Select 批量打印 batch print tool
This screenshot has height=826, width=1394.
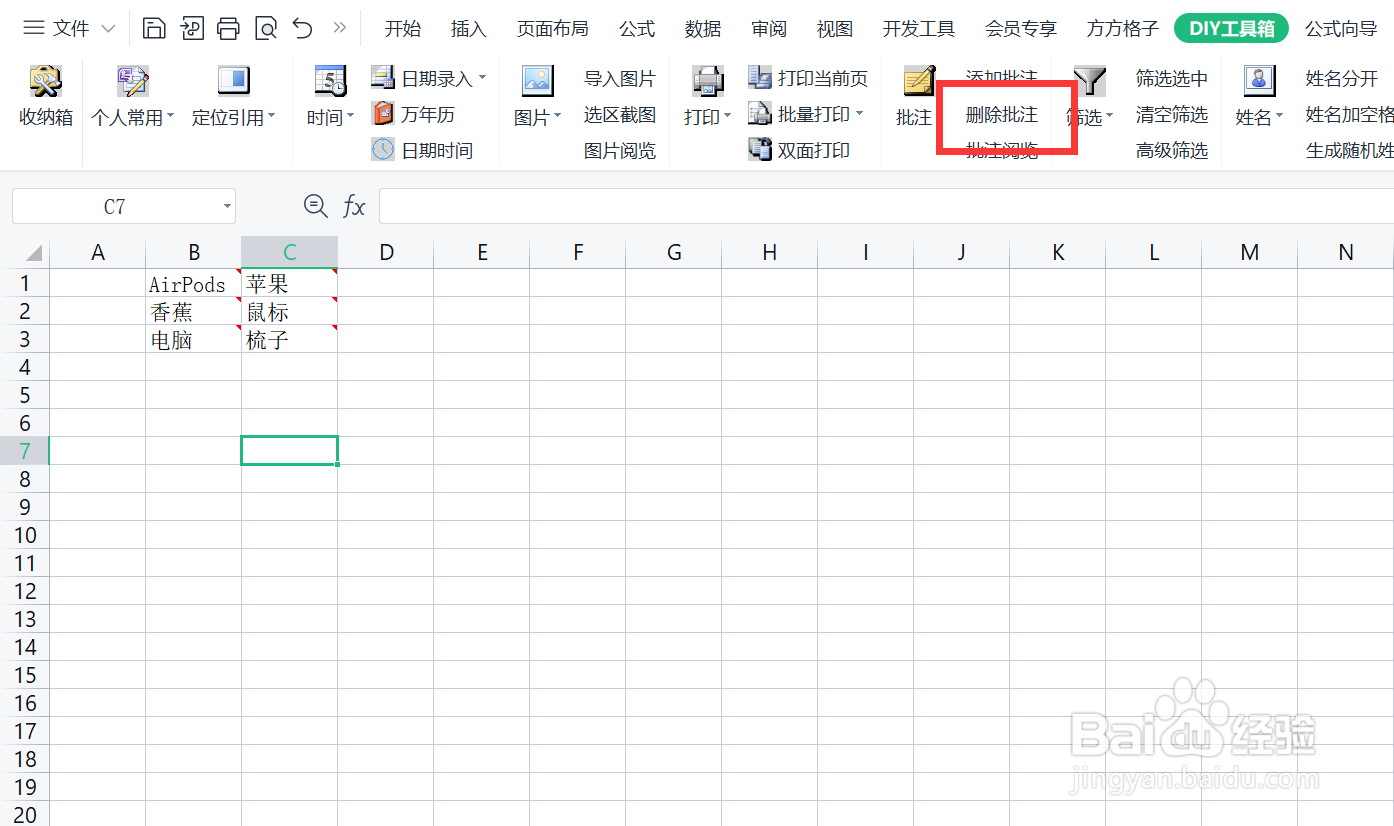click(x=806, y=114)
